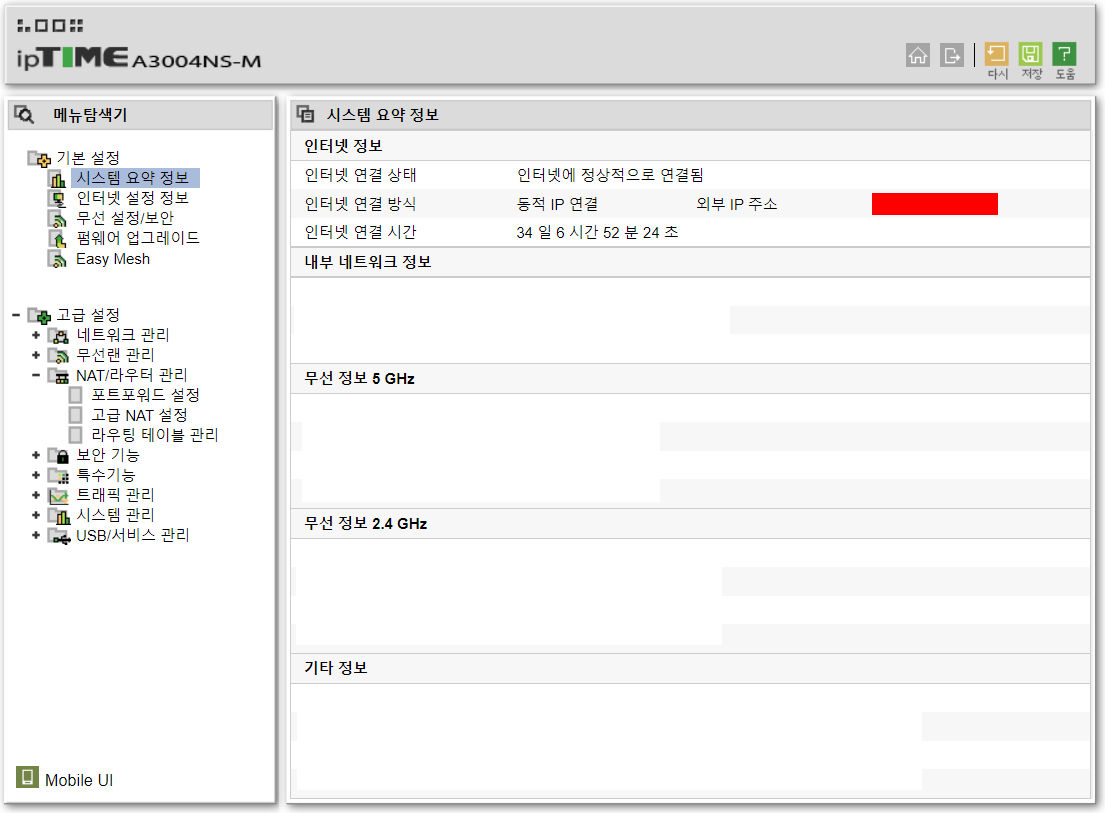Expand the 트래픽 관리 tree node
The width and height of the screenshot is (1105, 814).
point(36,495)
